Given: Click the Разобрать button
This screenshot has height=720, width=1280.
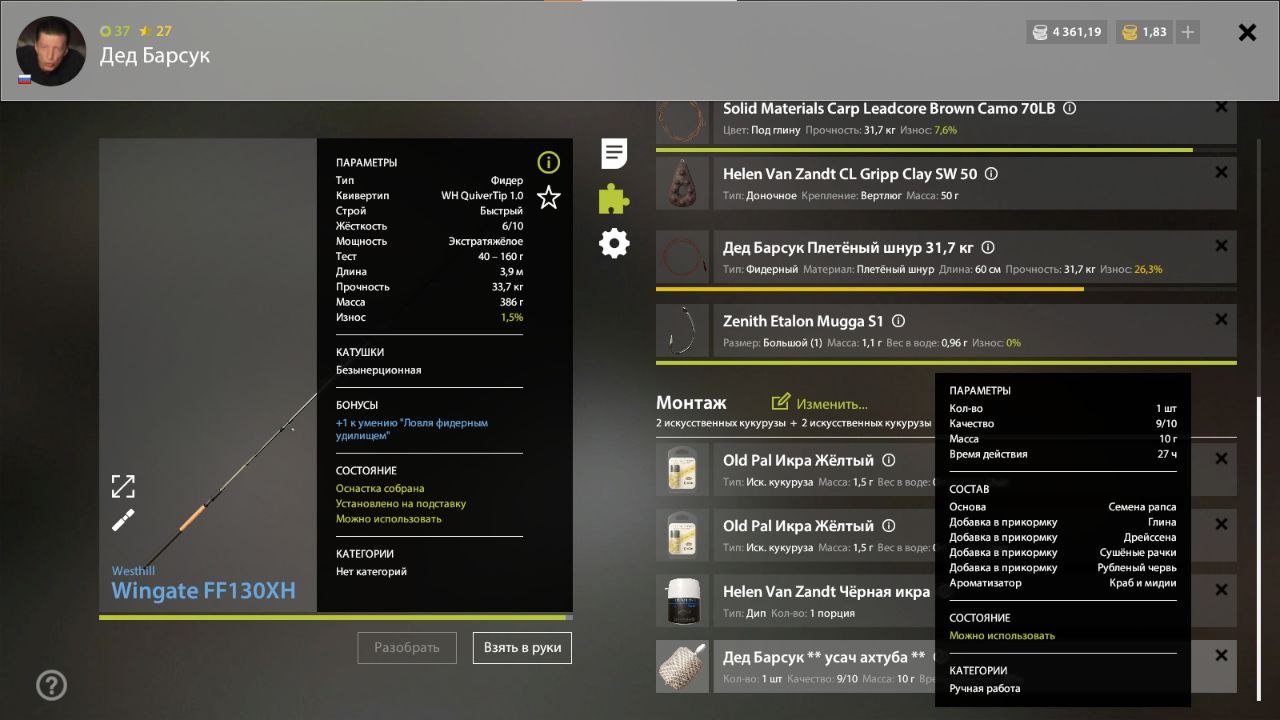Looking at the screenshot, I should click(407, 647).
